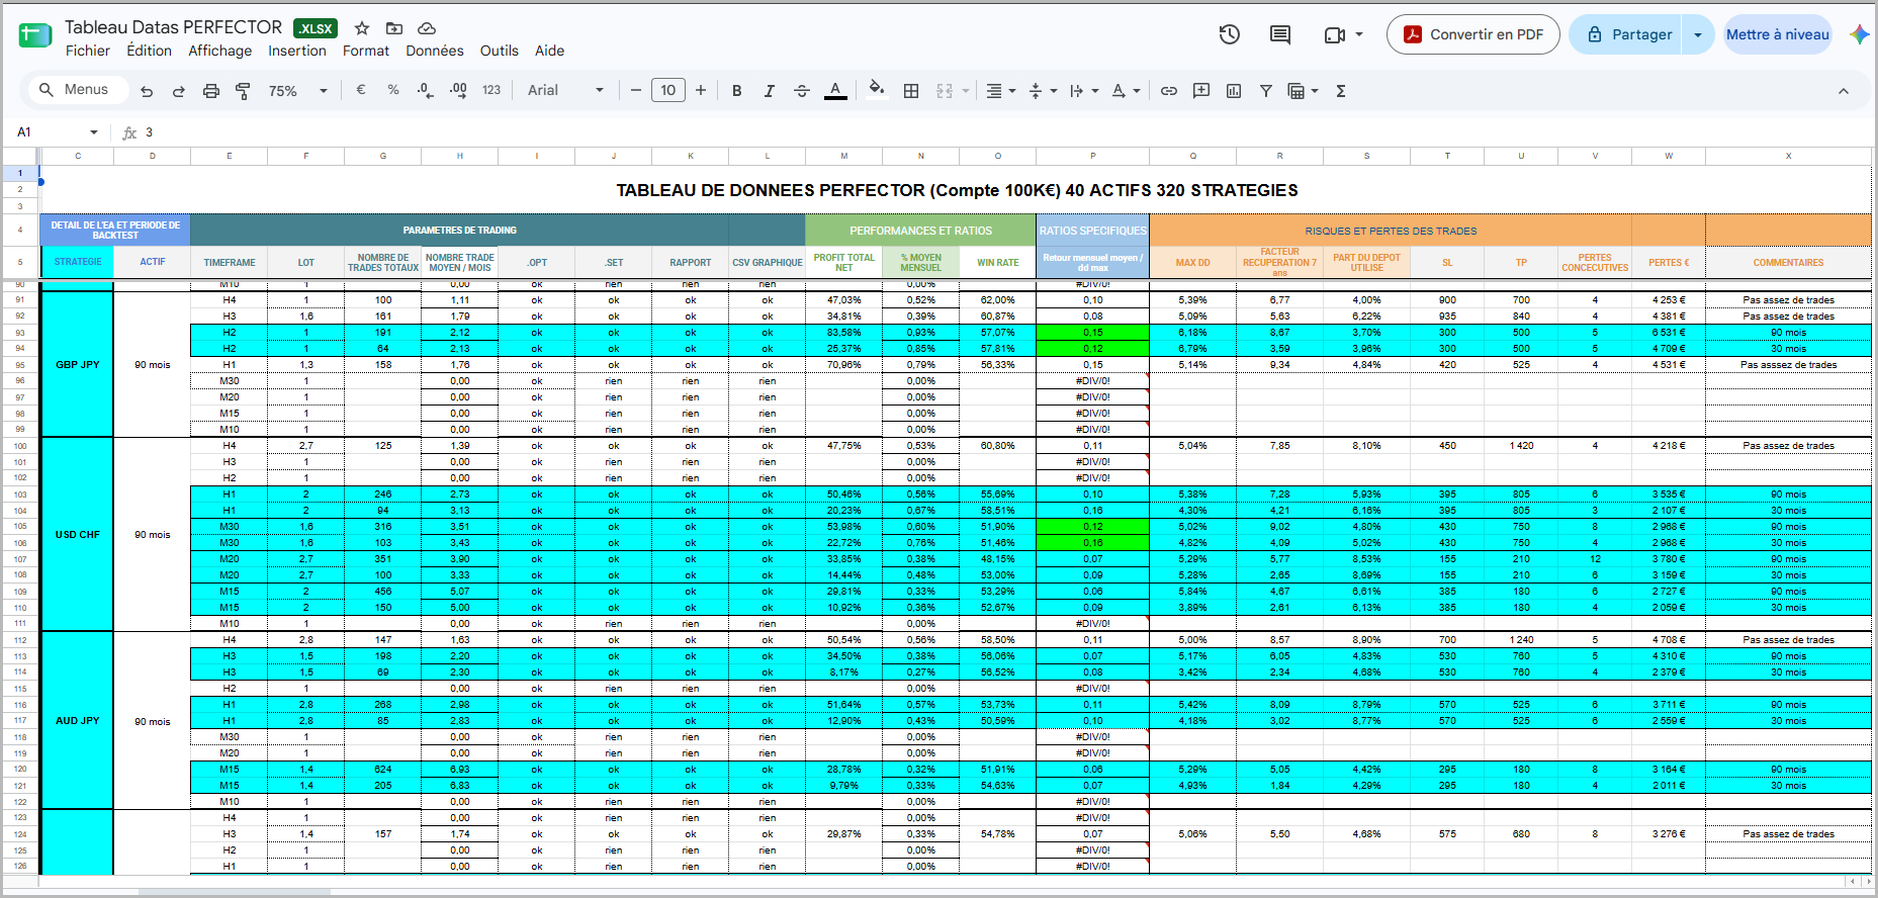Open the 123 number formats menu
Image resolution: width=1878 pixels, height=898 pixels.
(491, 90)
